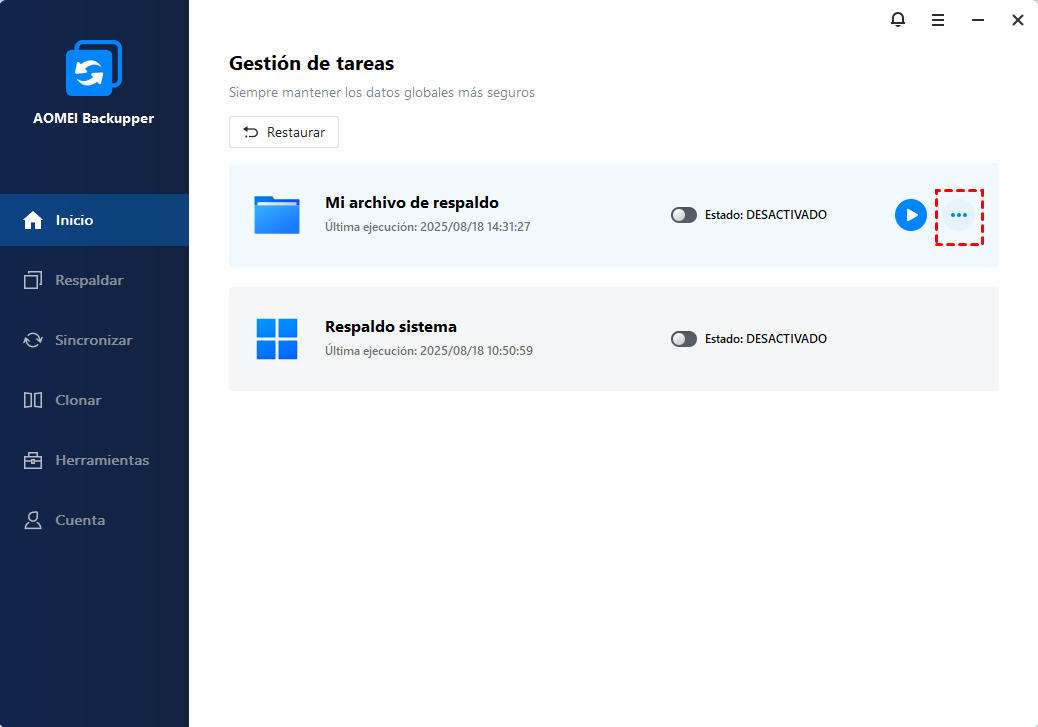Viewport: 1038px width, 727px height.
Task: Open the Sincronizar section in sidebar
Action: click(x=94, y=340)
